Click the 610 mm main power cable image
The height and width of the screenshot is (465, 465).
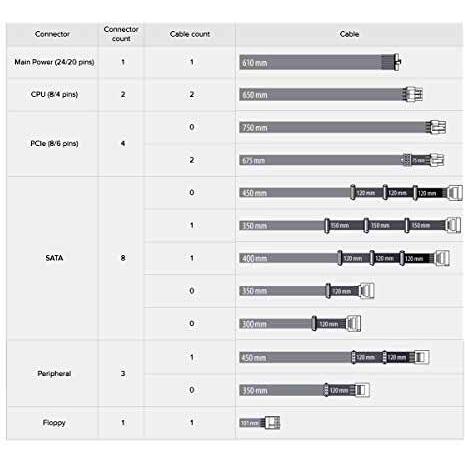pyautogui.click(x=320, y=62)
